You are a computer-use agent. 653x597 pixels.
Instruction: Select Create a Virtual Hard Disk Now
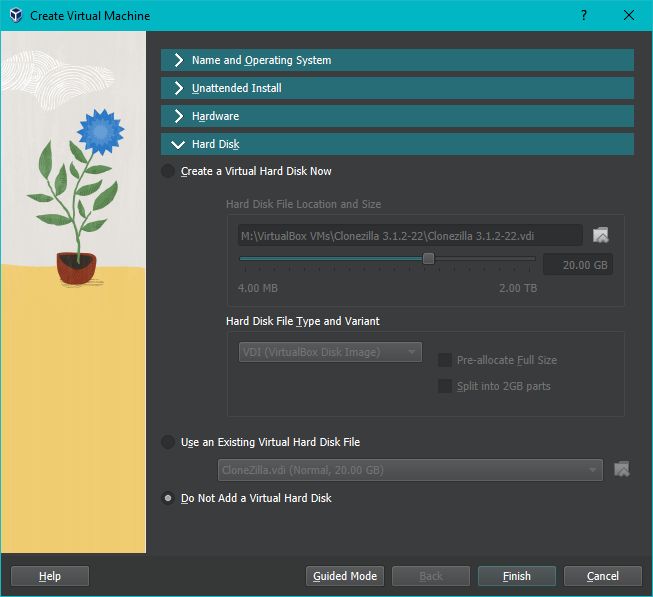(x=168, y=172)
